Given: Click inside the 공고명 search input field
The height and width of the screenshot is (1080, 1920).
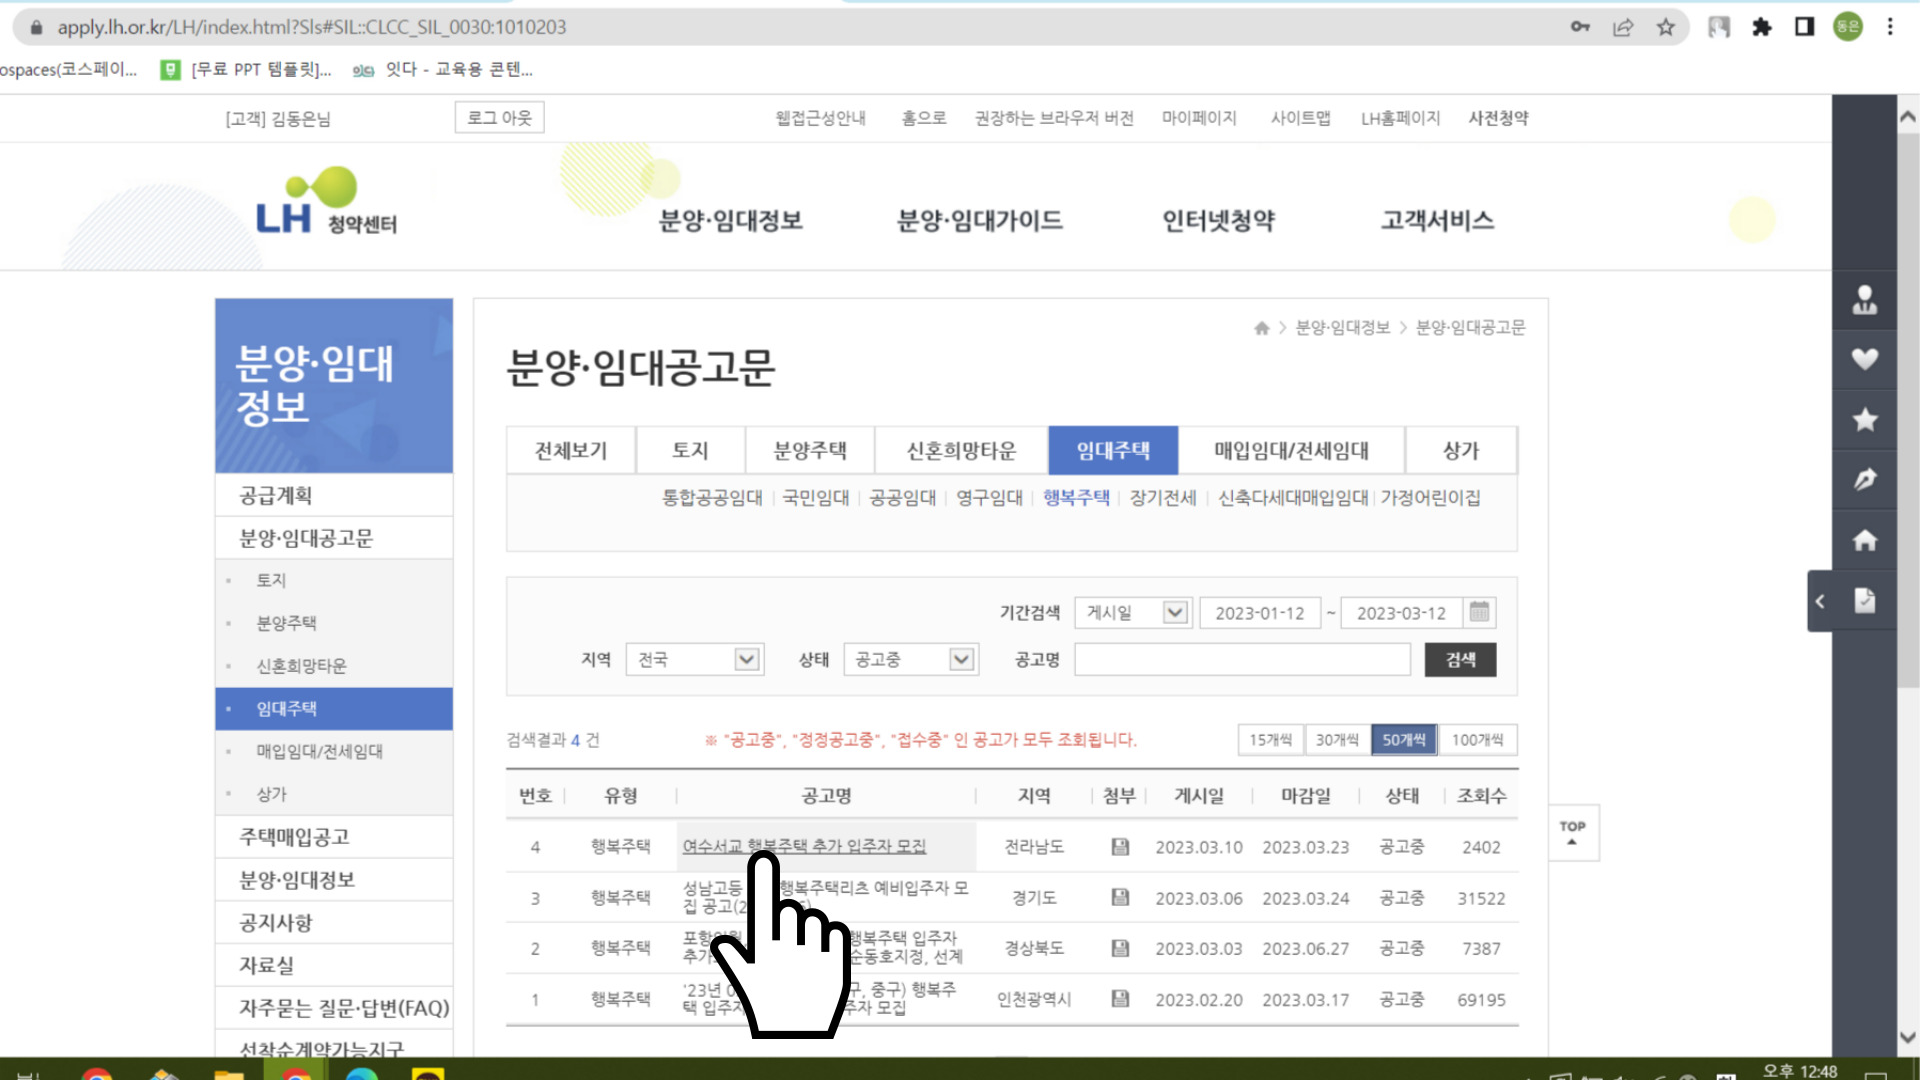Looking at the screenshot, I should pyautogui.click(x=1240, y=659).
